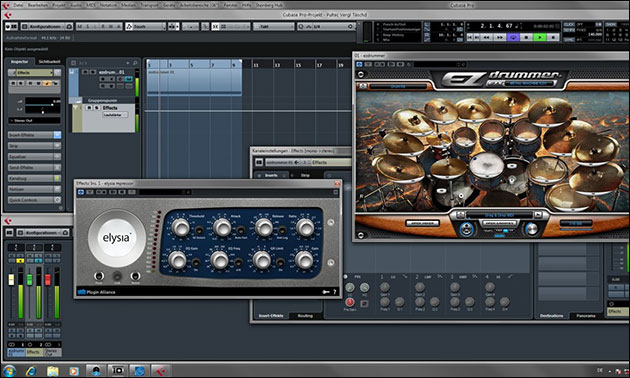
Task: Expand the Notizen section in the Inspector
Action: pyautogui.click(x=34, y=189)
